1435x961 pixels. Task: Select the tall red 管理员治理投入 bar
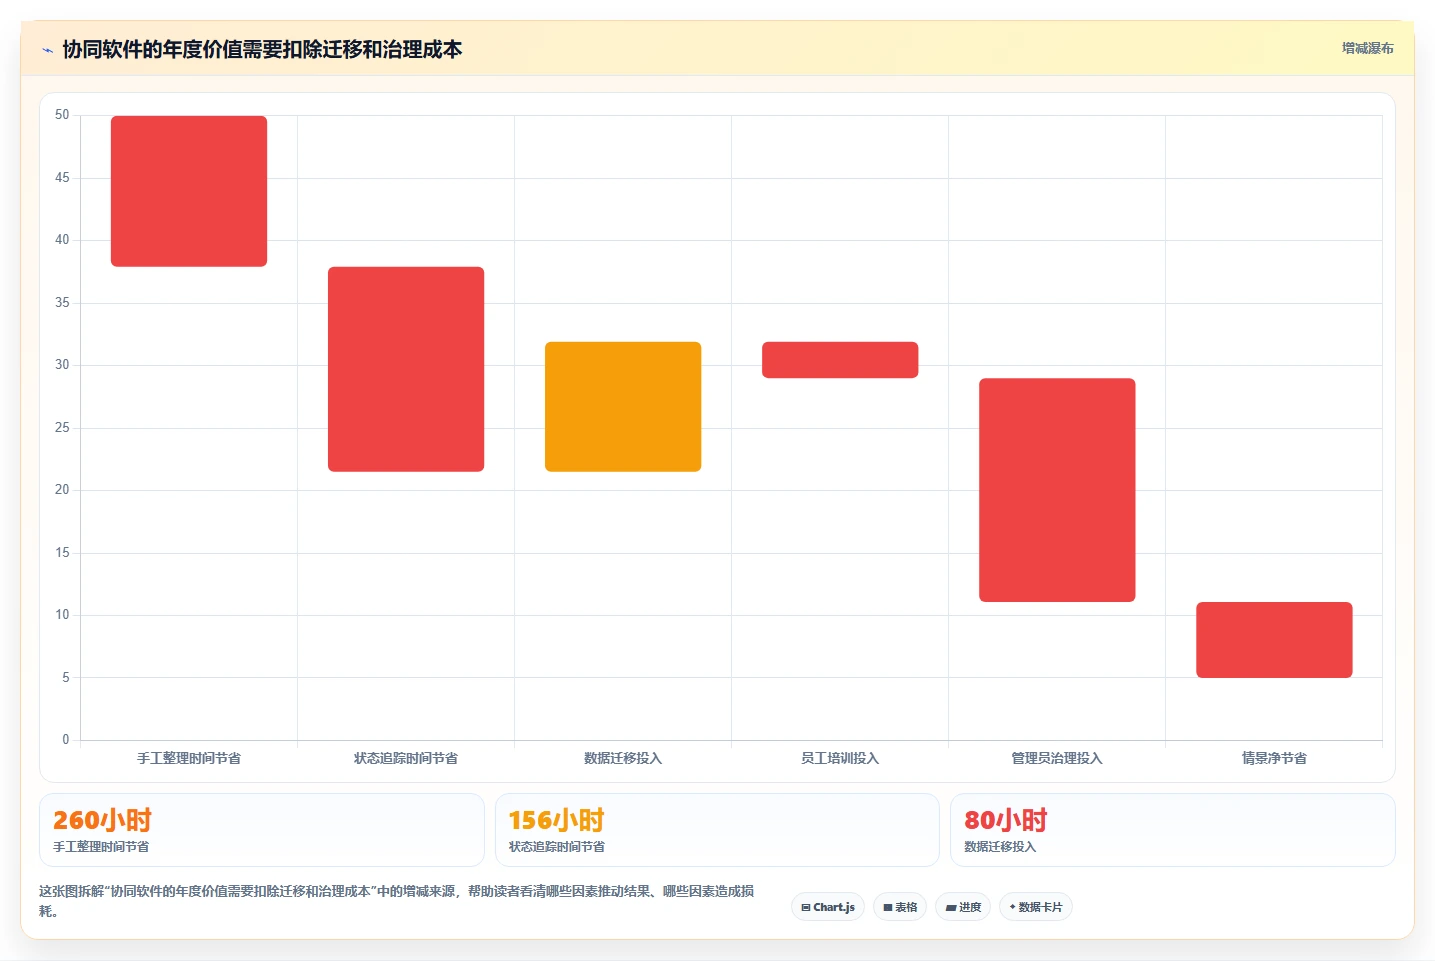1057,490
